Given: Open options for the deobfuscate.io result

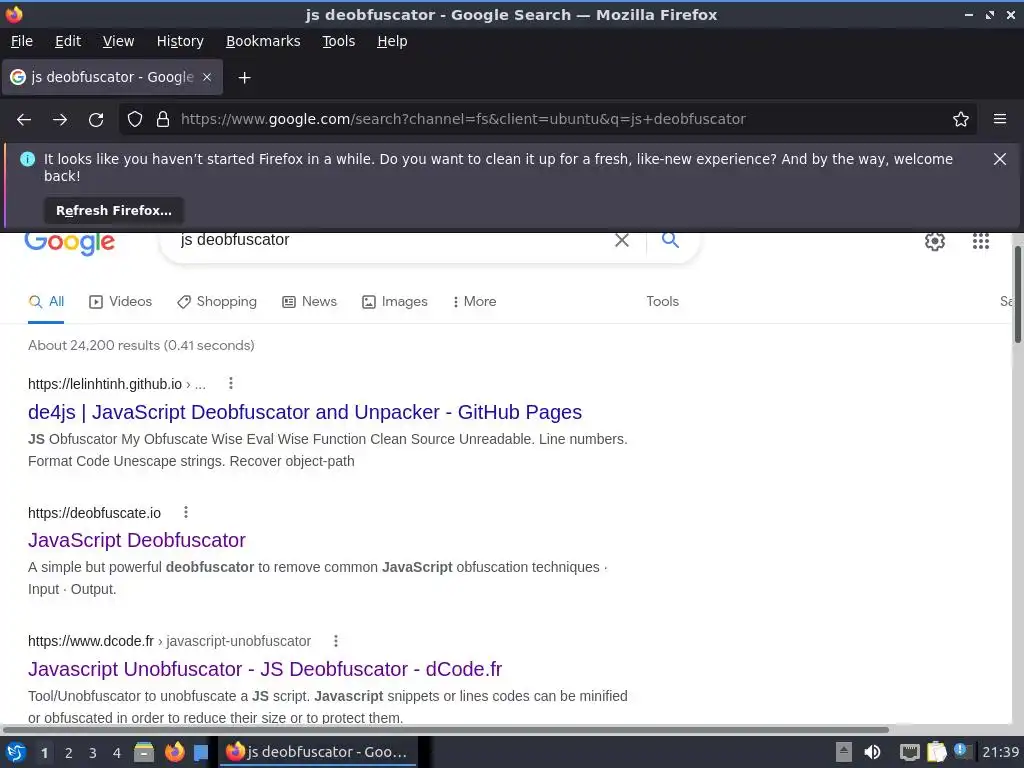Looking at the screenshot, I should (186, 512).
